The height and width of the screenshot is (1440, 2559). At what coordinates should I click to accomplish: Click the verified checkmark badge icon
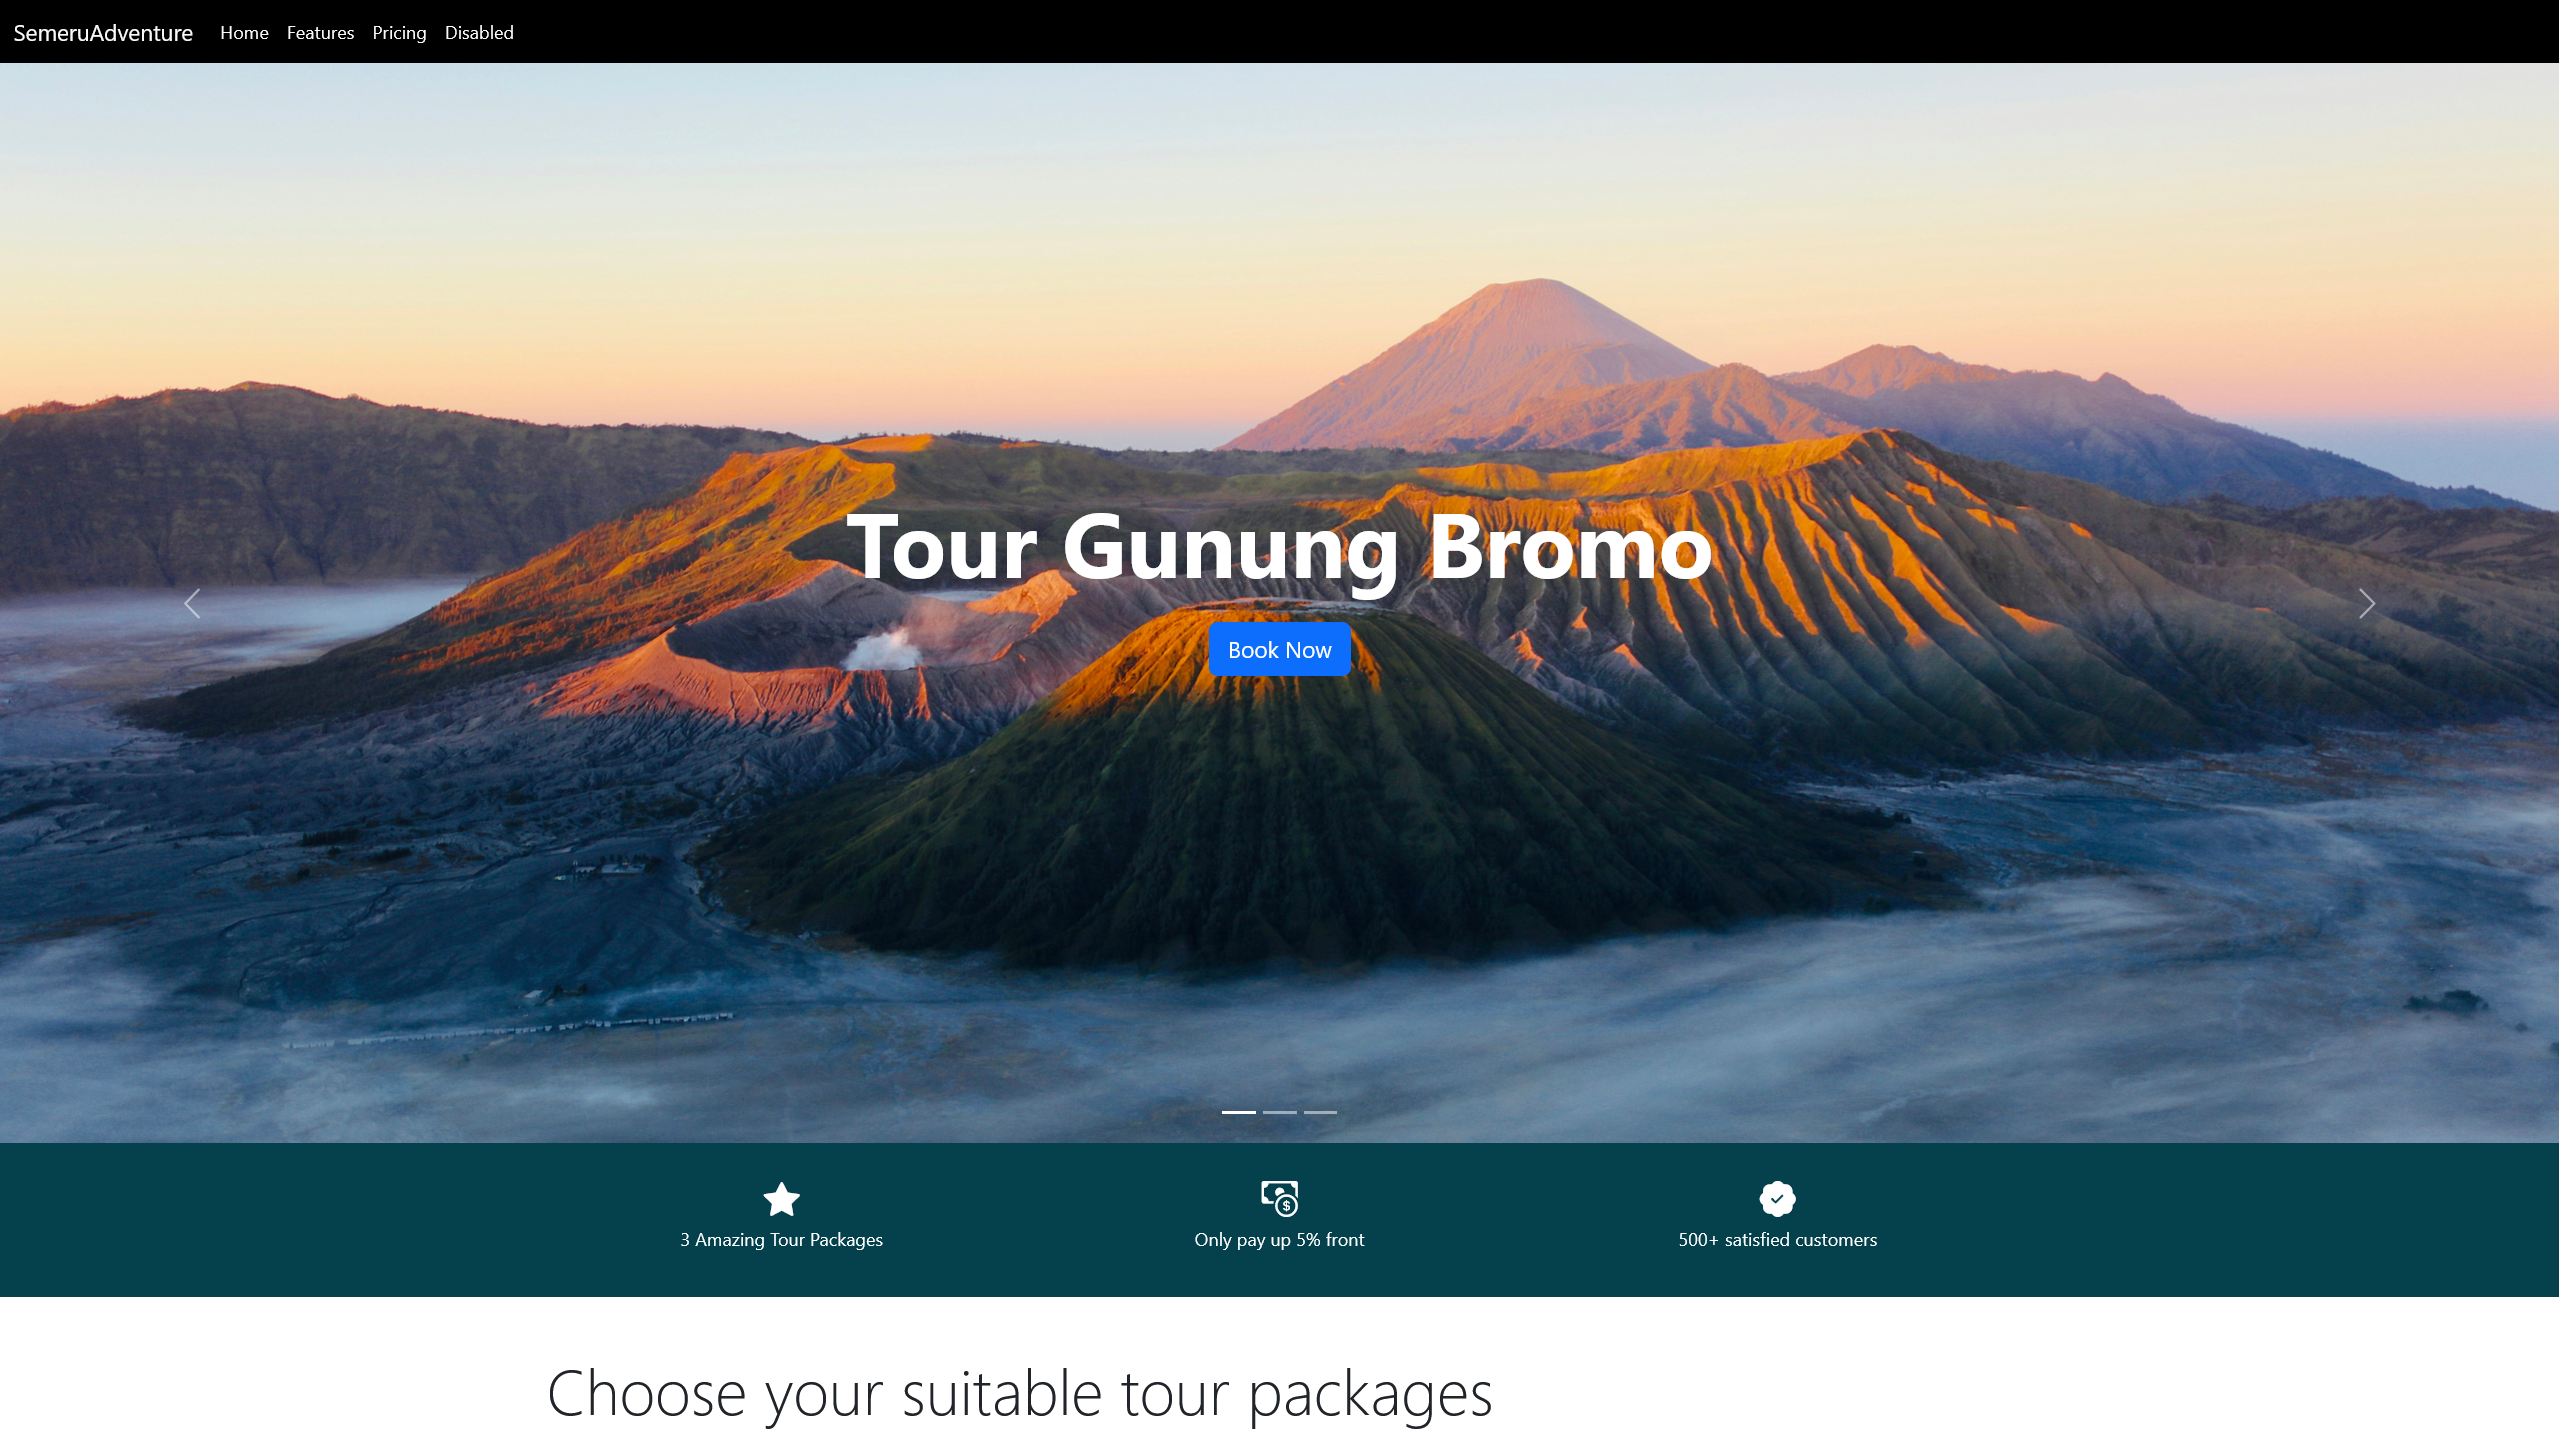pos(1777,1198)
